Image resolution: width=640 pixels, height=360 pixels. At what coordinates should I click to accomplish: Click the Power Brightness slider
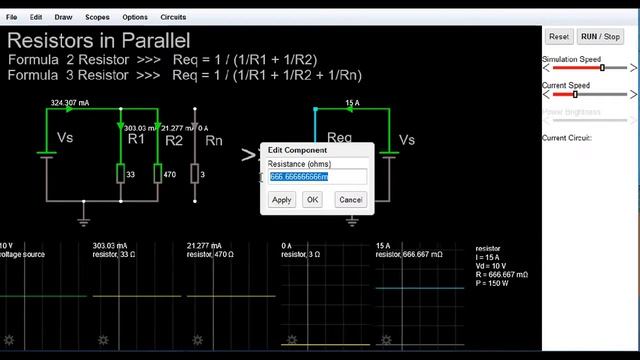tap(589, 120)
